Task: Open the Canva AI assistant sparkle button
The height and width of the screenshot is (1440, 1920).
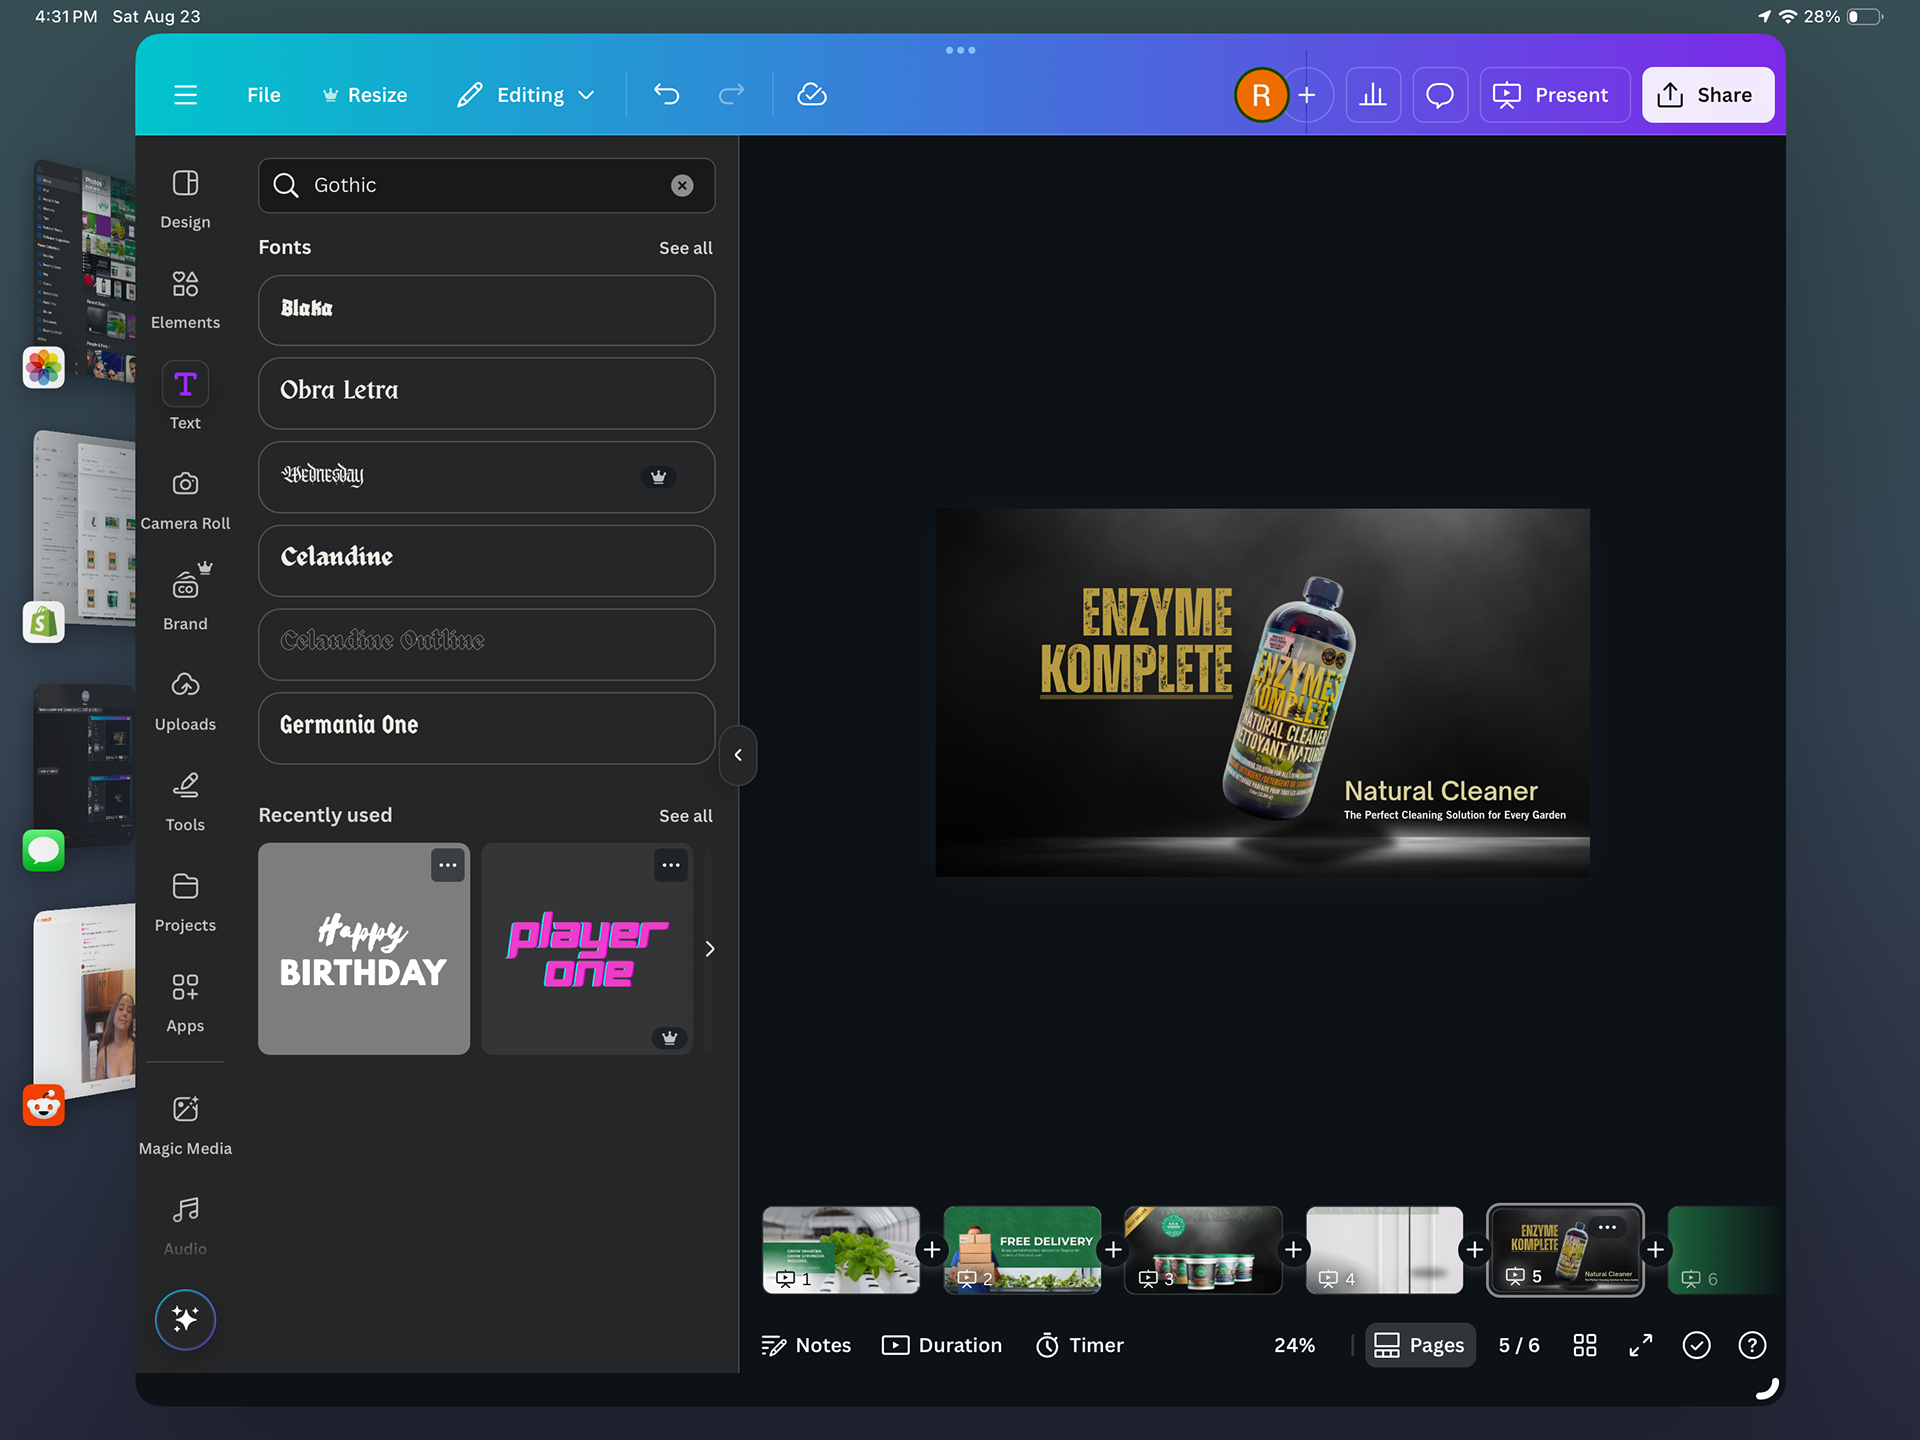Action: pos(185,1319)
